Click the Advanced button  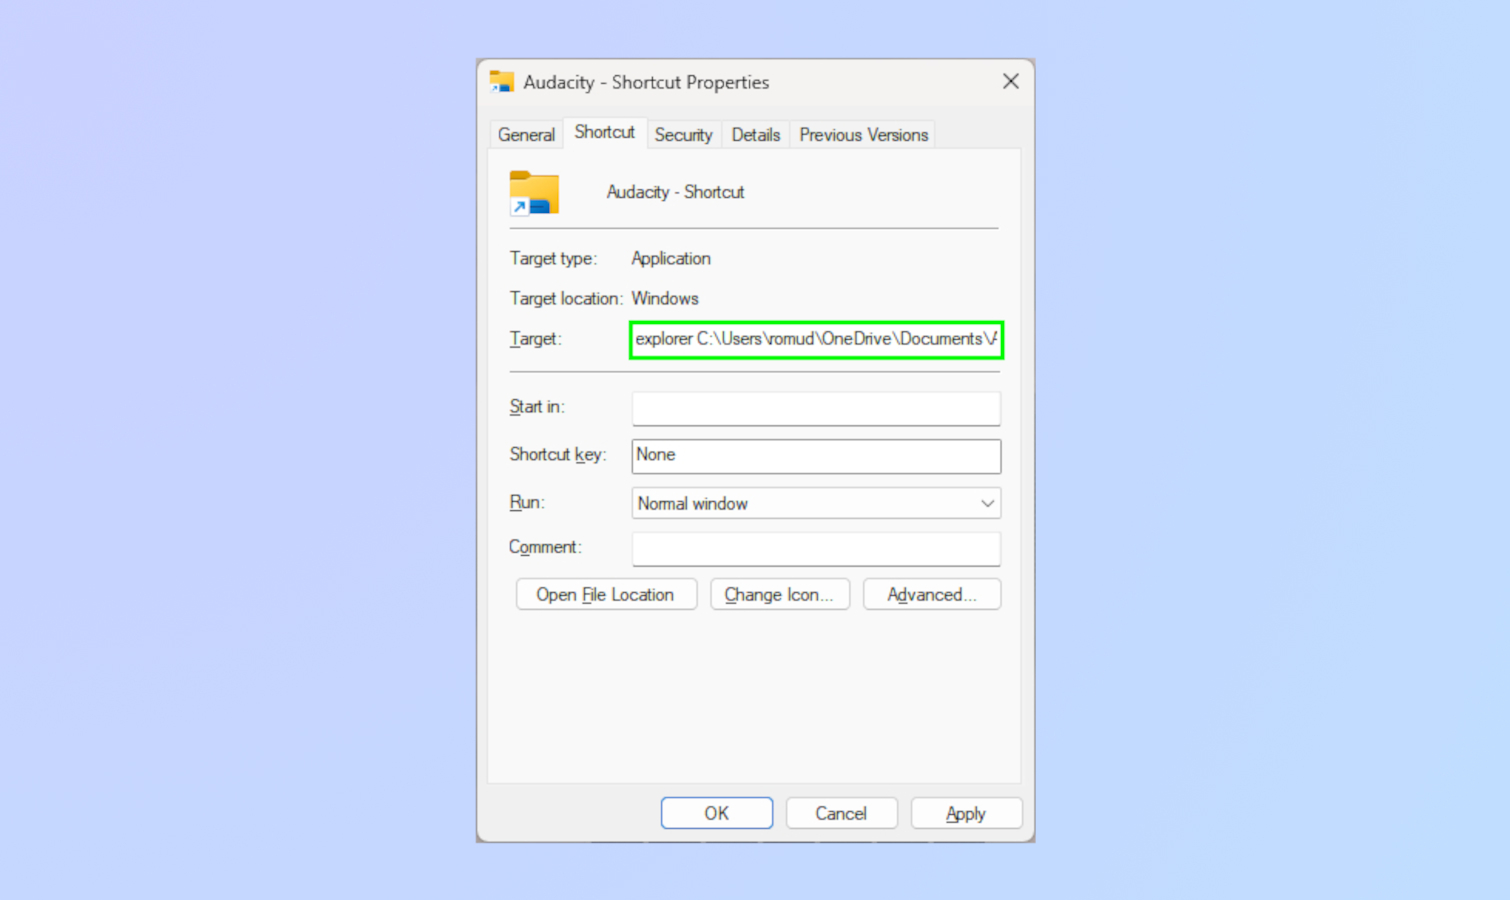(932, 594)
